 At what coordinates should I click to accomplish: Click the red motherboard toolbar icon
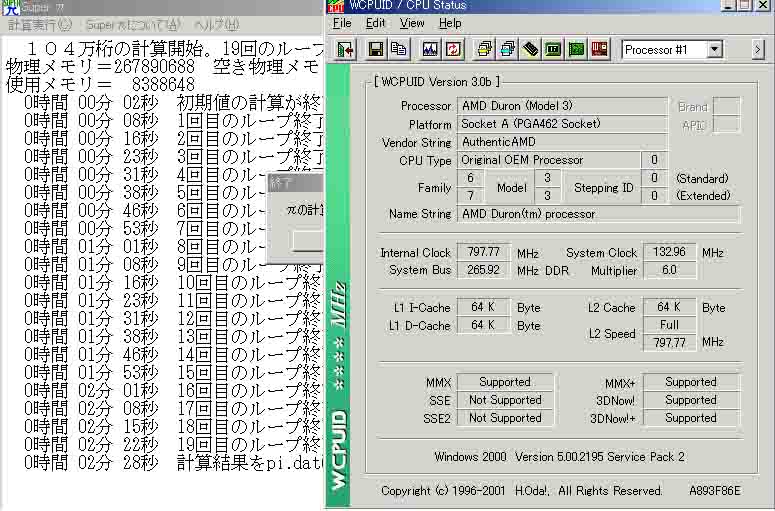coord(599,49)
